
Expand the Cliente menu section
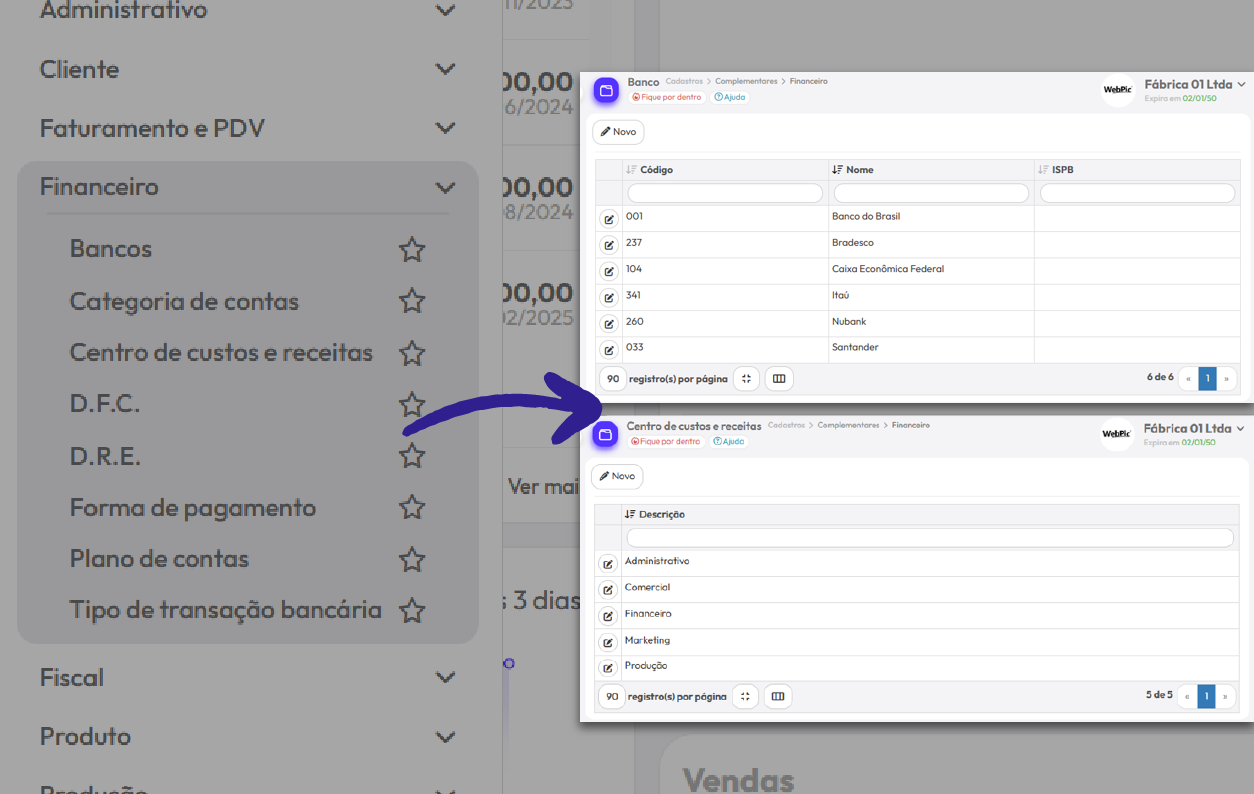tap(445, 70)
